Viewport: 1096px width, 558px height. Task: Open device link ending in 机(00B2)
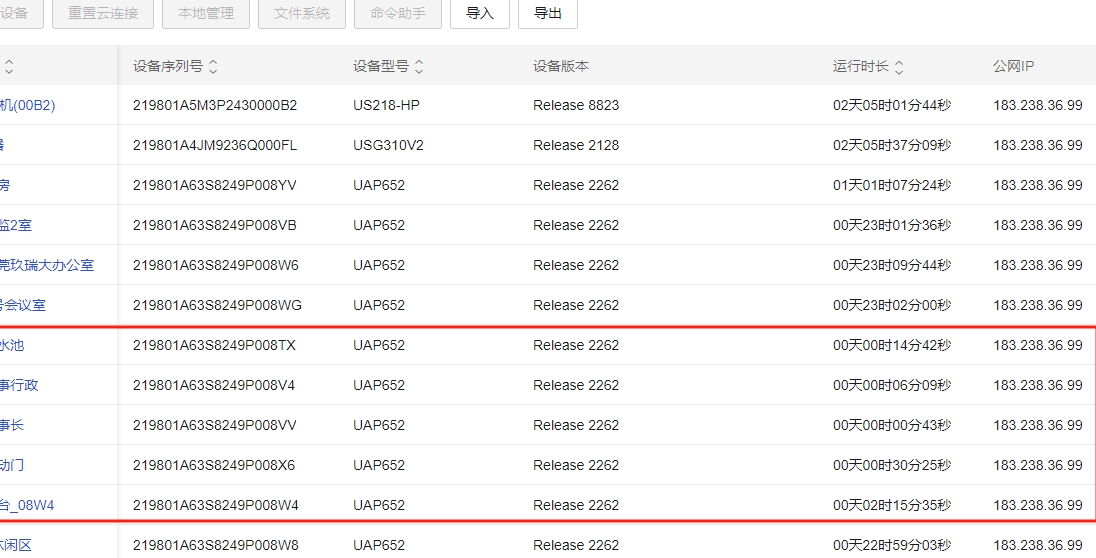(27, 105)
